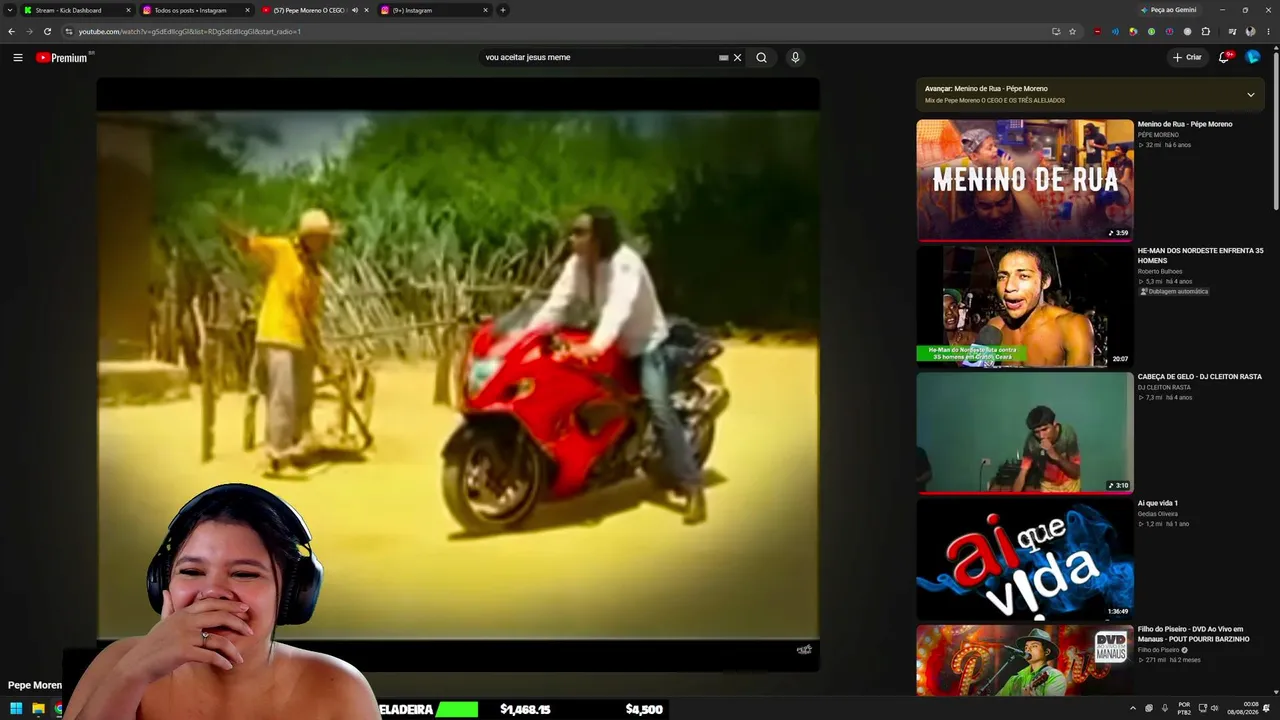Open the Roberto Bulhoes channel link
This screenshot has width=1280, height=720.
tap(1160, 271)
